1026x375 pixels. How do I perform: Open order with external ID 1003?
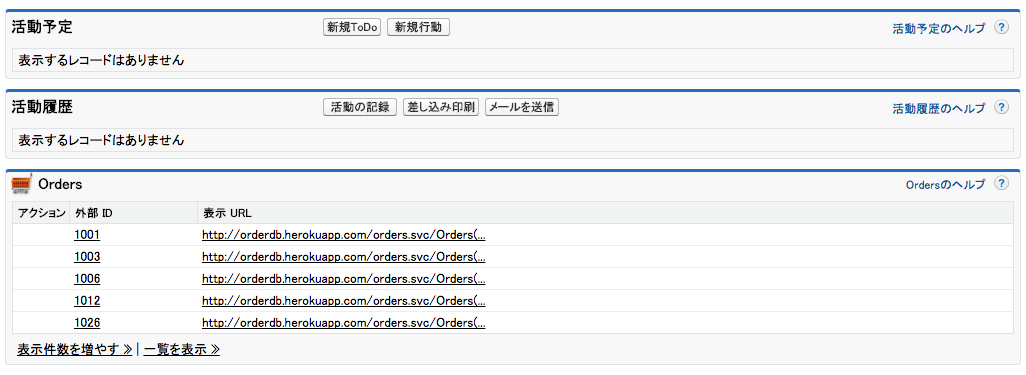87,257
